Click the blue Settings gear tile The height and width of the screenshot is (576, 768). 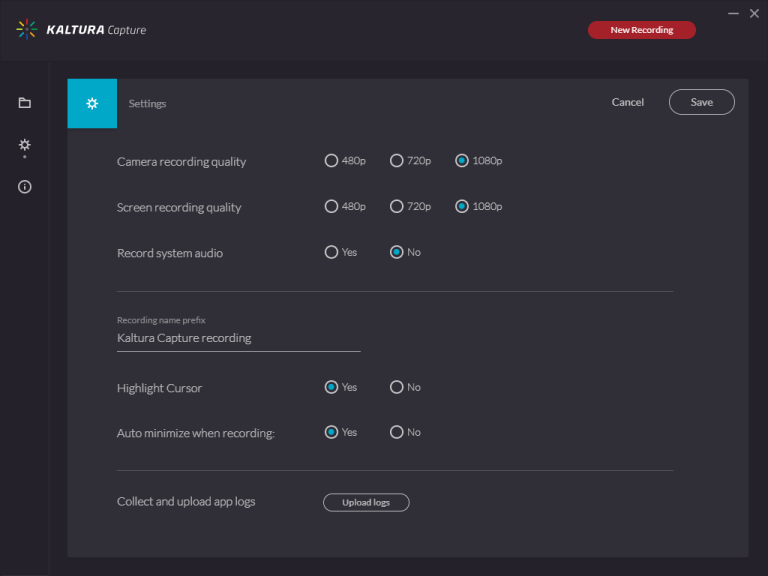(92, 103)
